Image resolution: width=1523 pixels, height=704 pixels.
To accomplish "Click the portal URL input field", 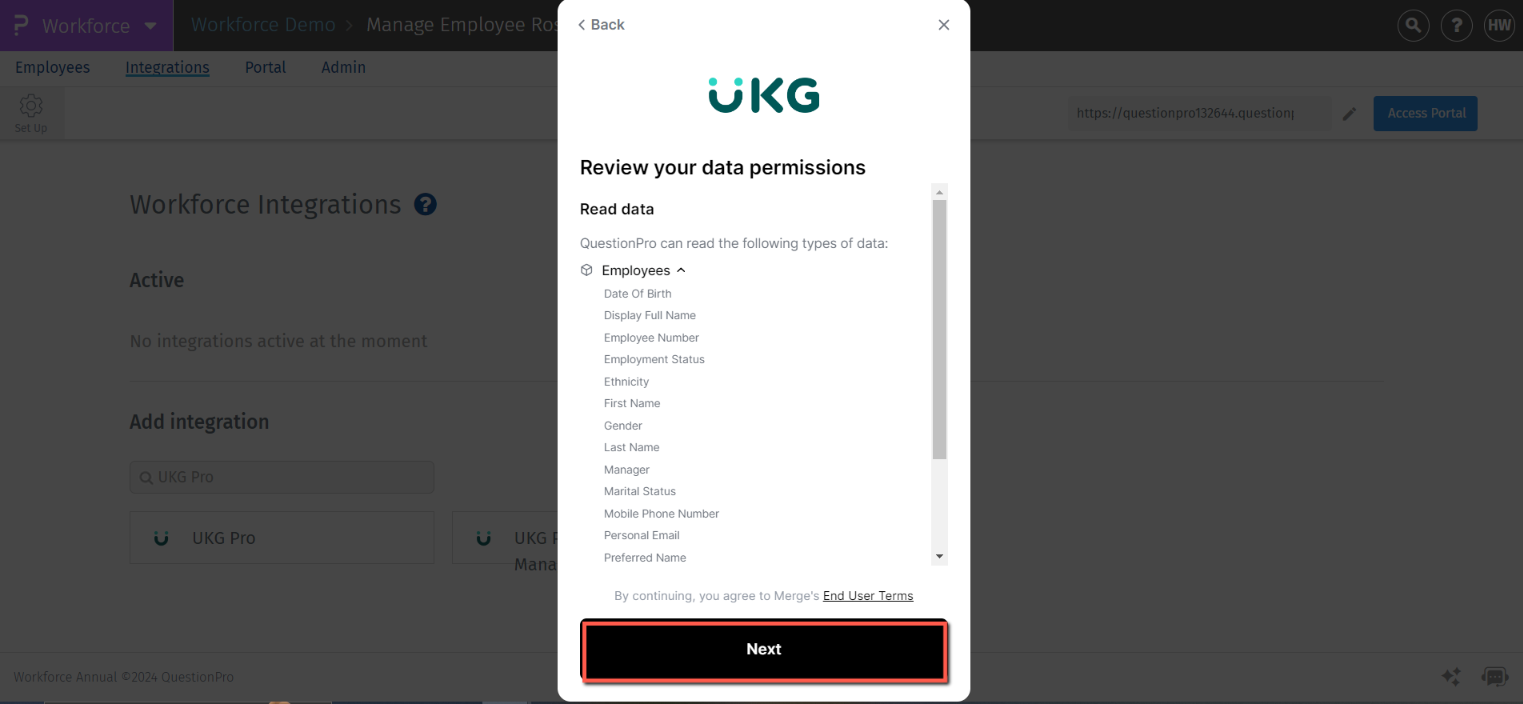I will (1198, 113).
